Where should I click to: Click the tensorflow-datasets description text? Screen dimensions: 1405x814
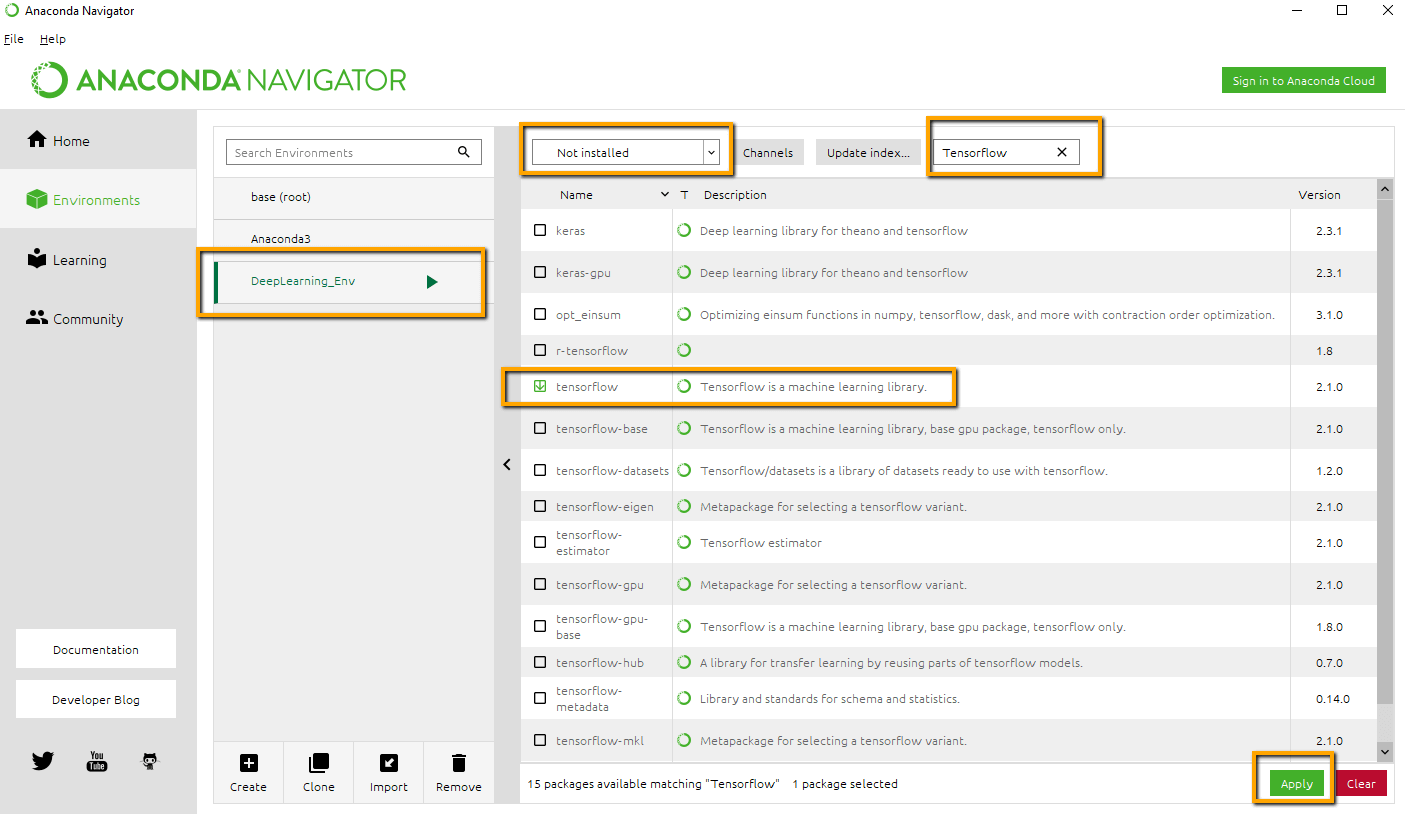coord(904,470)
